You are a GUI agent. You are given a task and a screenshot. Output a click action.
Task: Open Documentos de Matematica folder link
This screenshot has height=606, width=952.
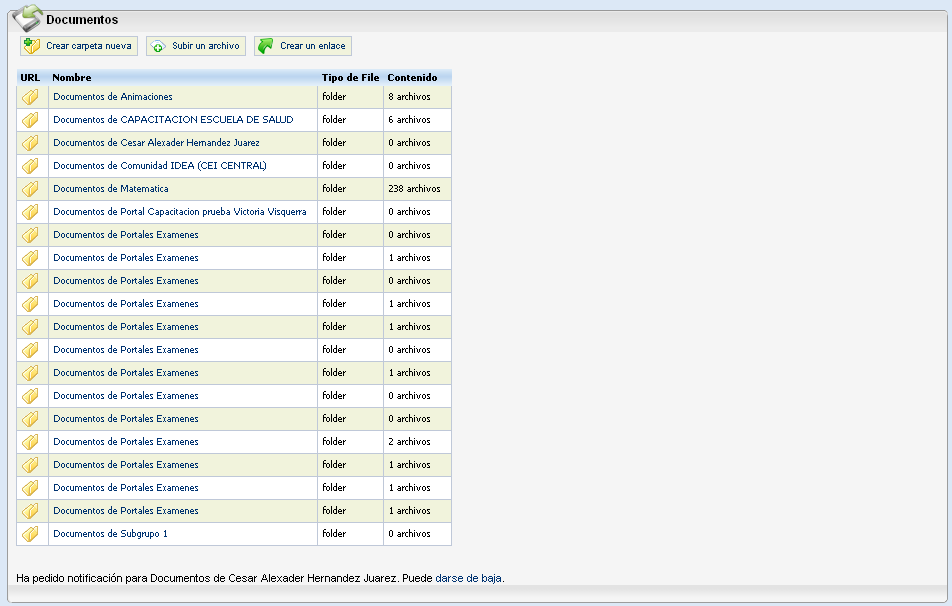(111, 189)
